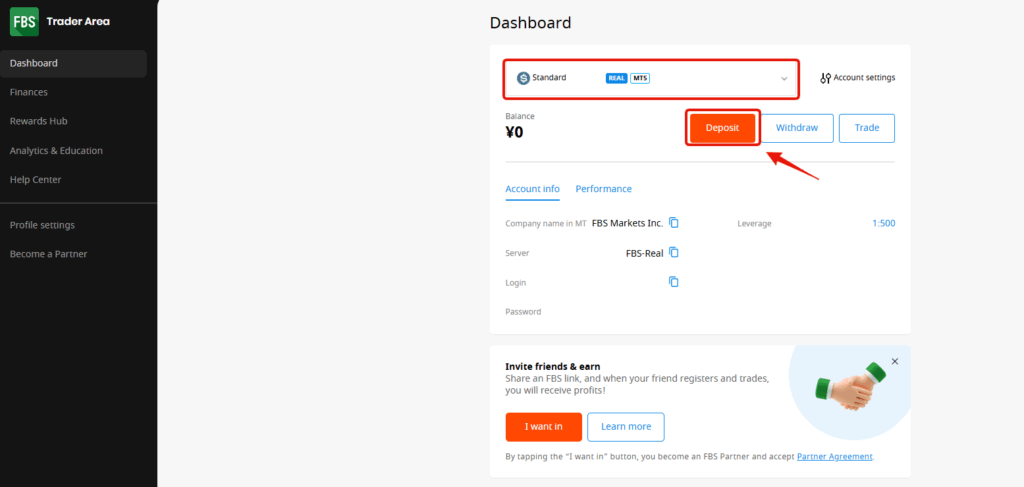Open the Partner Agreement link
Screen dimensions: 1024x487
pos(834,457)
